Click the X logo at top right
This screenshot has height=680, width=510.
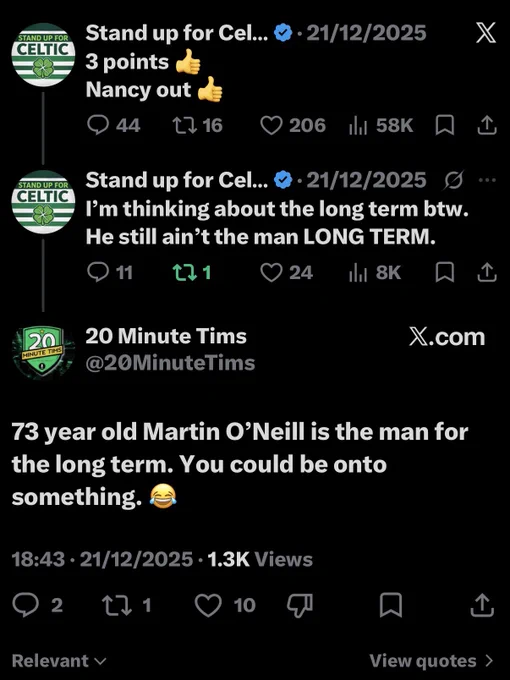point(486,33)
